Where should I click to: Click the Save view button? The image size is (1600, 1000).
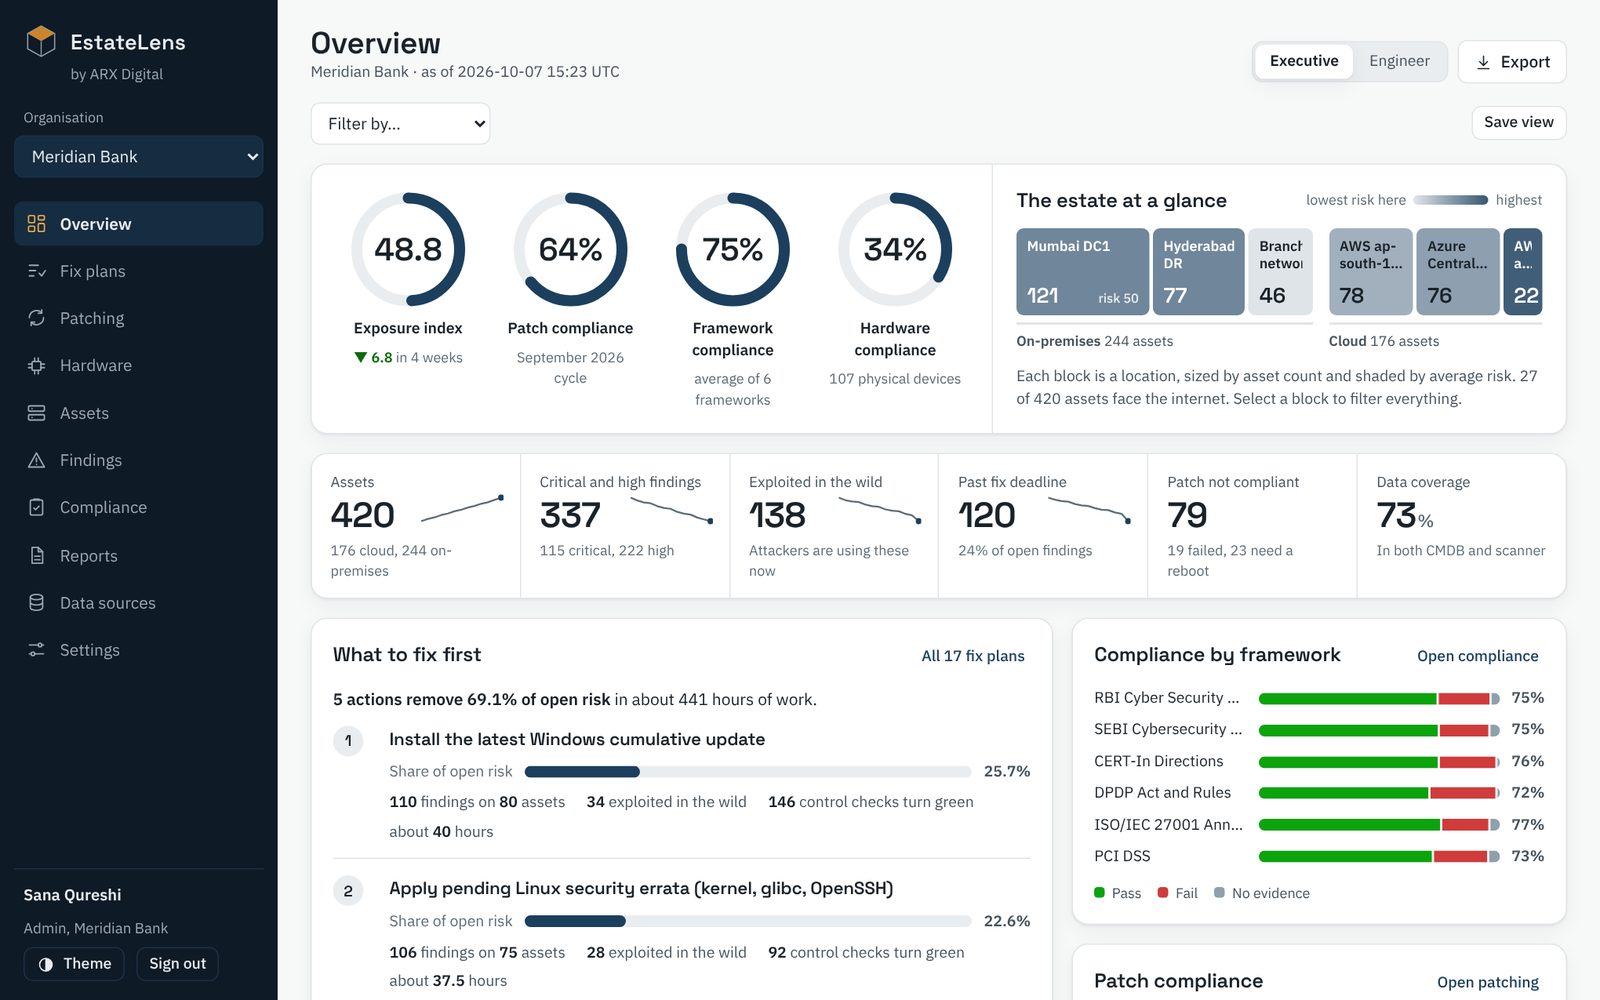(x=1518, y=122)
